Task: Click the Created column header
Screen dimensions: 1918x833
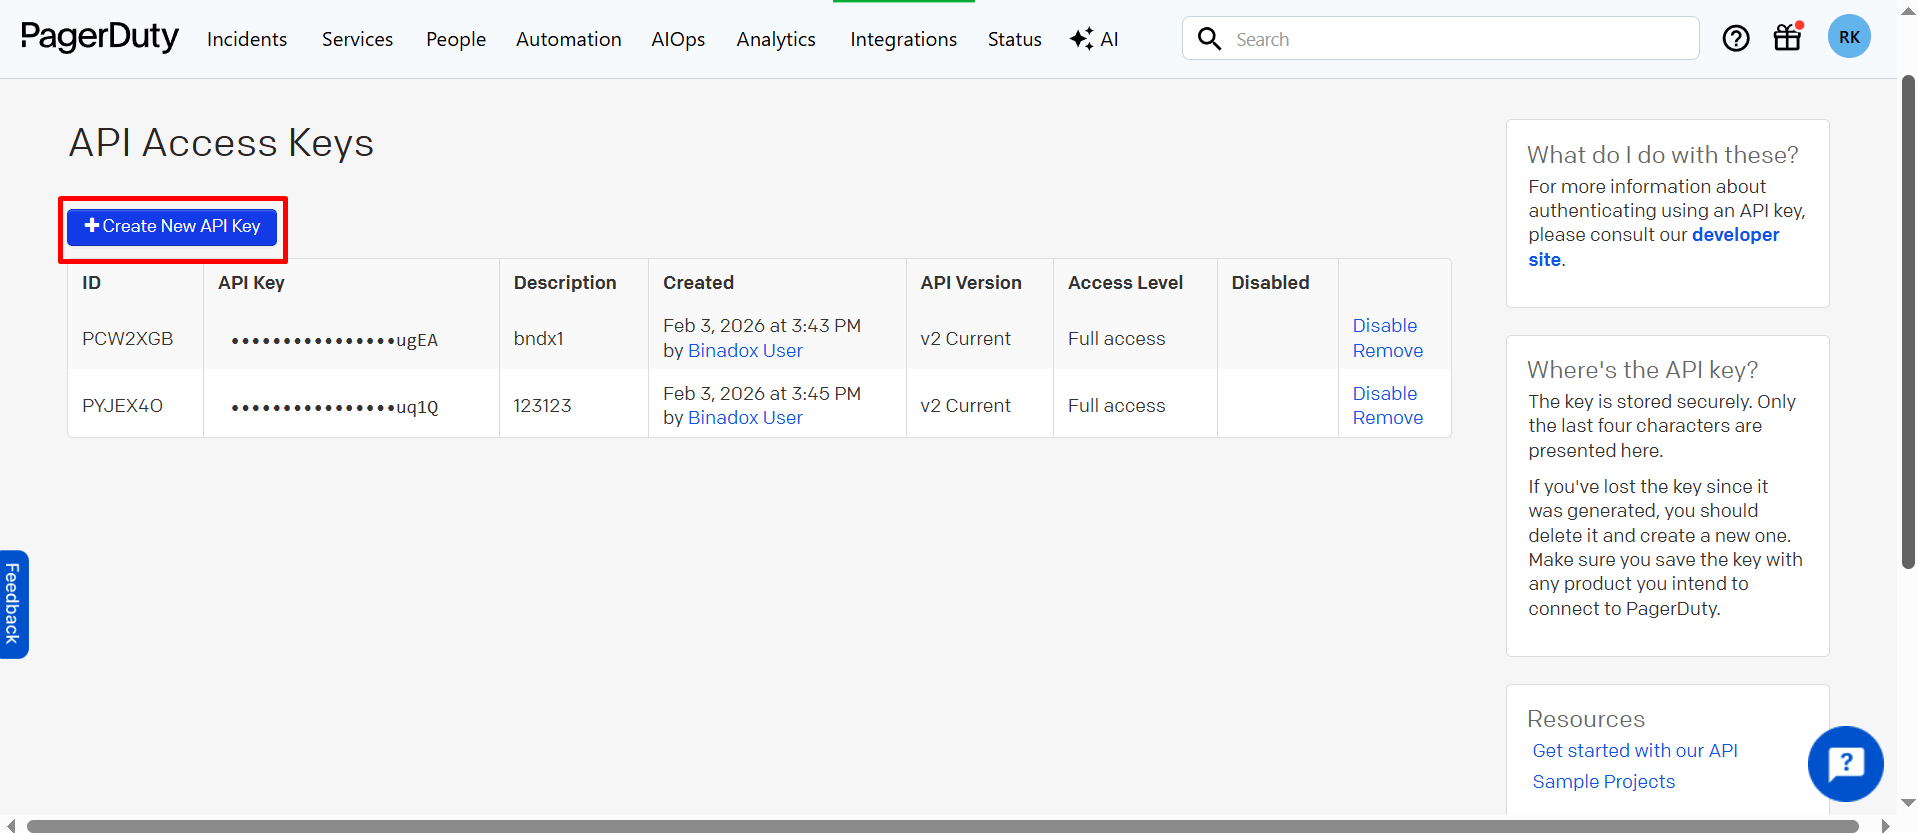Action: coord(698,283)
